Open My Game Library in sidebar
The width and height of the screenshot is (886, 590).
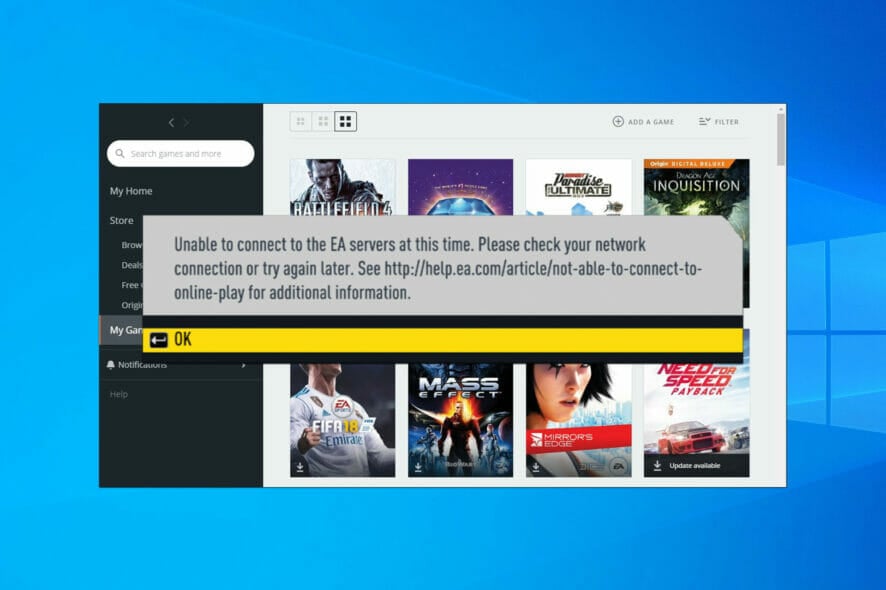point(121,330)
